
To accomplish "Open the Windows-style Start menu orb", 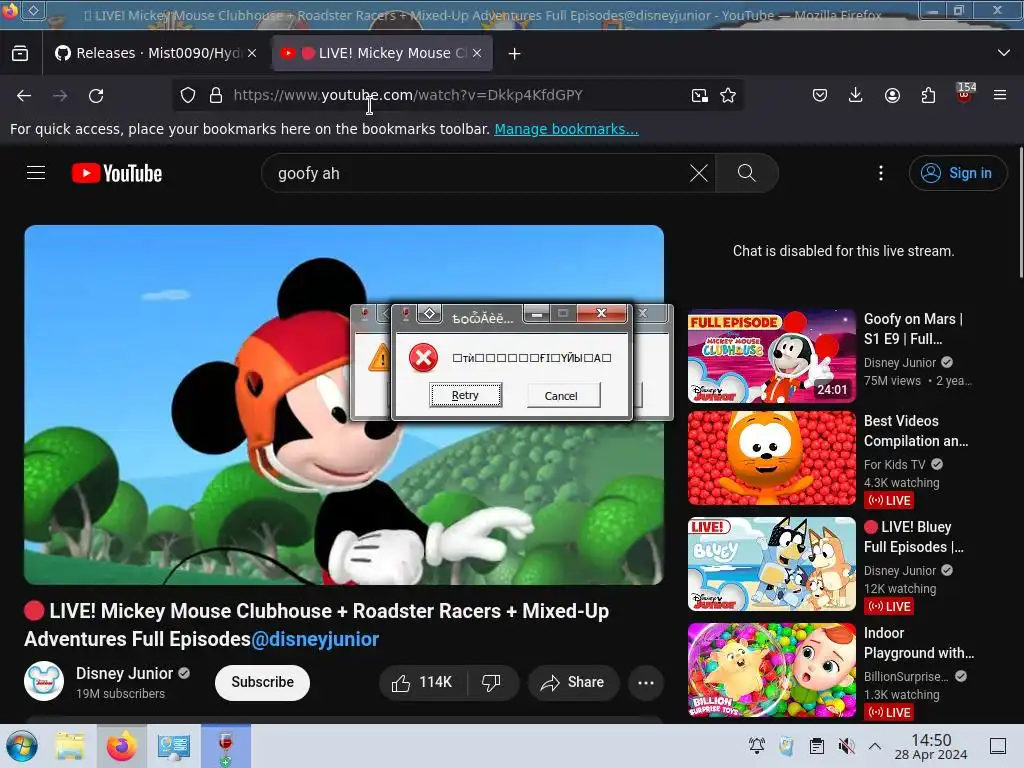I will tap(22, 746).
